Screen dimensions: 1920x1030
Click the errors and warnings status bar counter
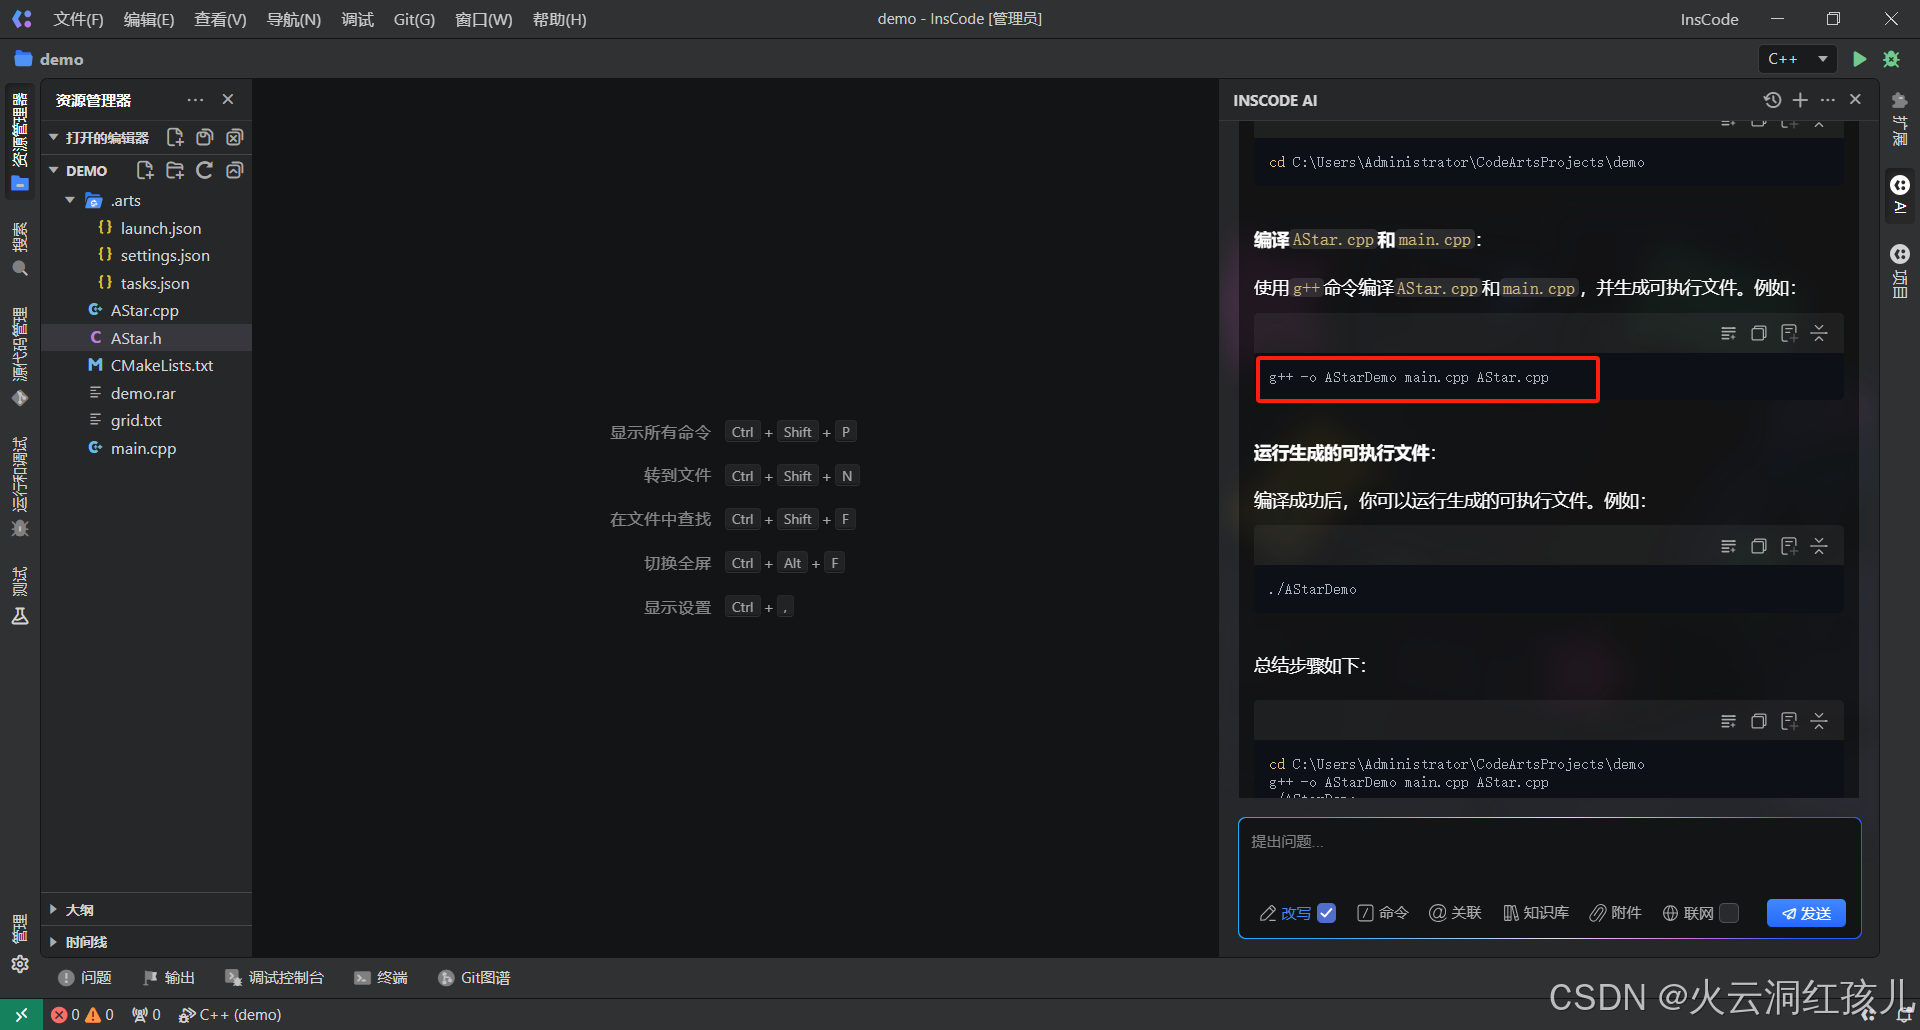click(83, 1014)
